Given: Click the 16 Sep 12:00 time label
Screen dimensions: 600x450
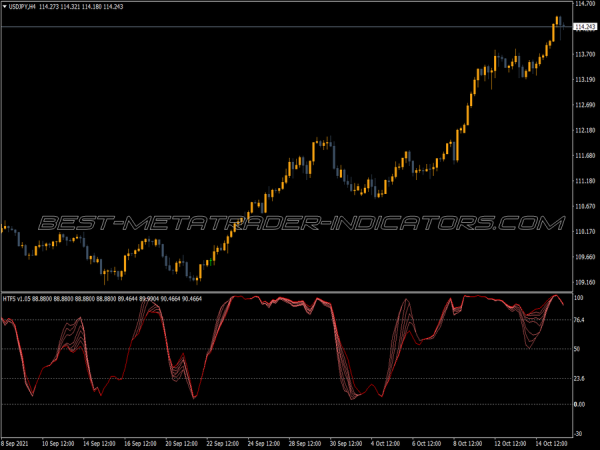Looking at the screenshot, I should coord(140,444).
